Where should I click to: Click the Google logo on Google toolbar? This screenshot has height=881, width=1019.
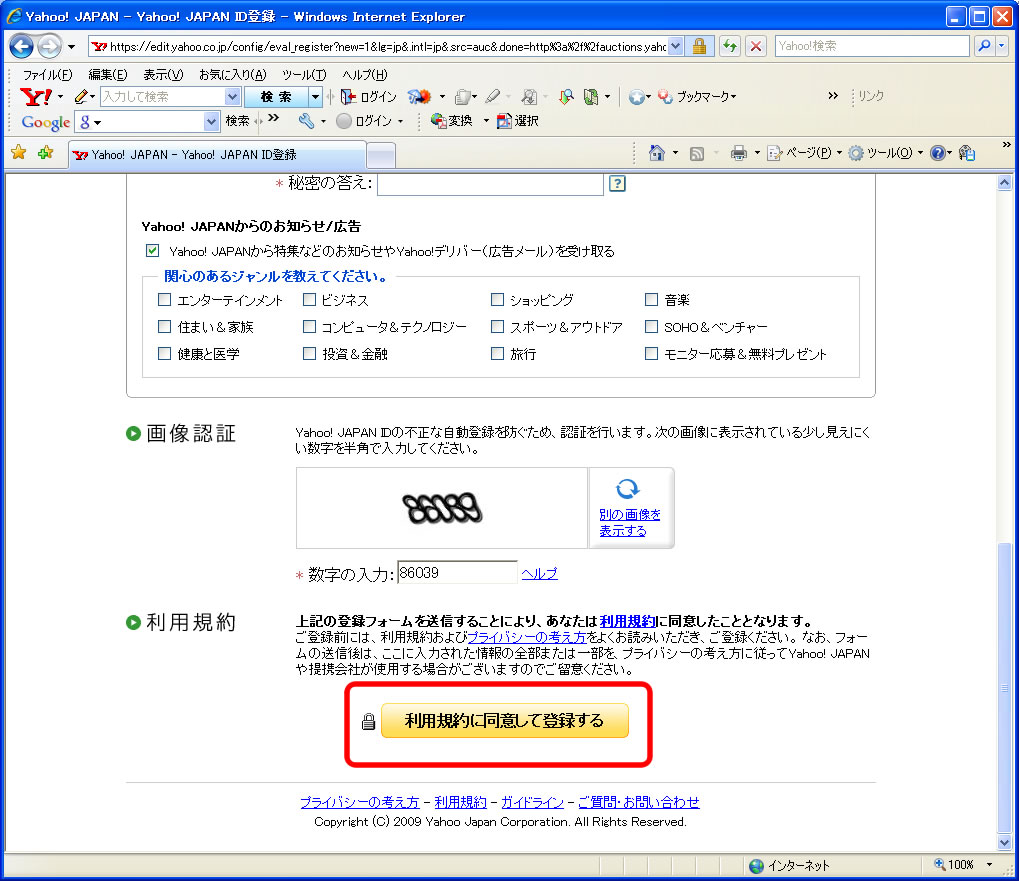click(x=45, y=121)
